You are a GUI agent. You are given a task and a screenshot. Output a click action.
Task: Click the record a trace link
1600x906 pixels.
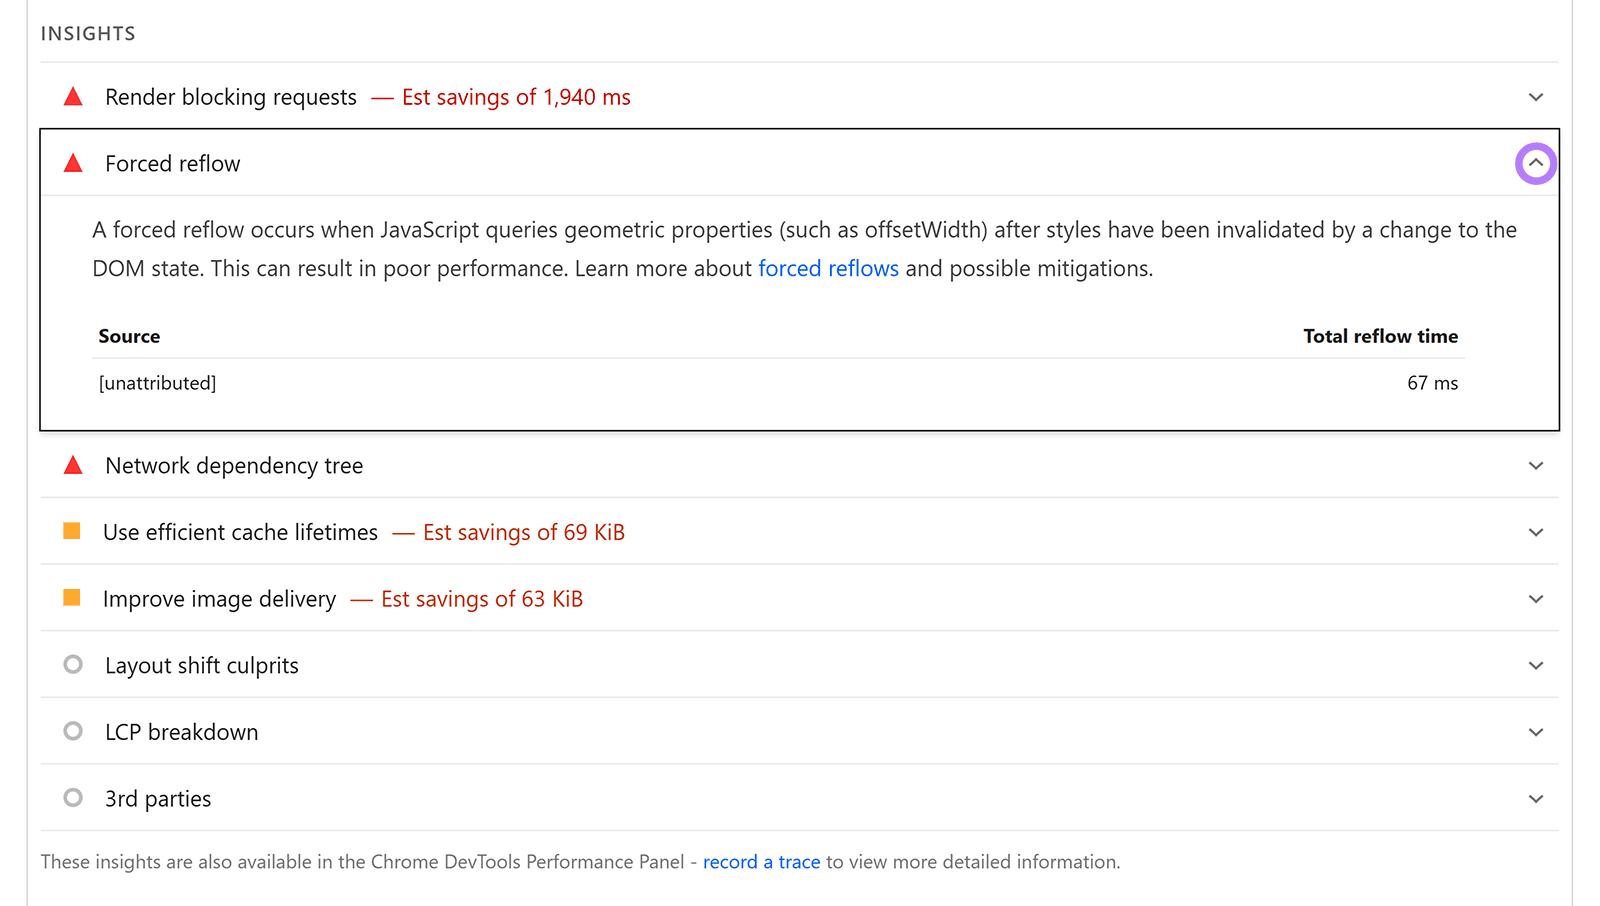click(761, 861)
